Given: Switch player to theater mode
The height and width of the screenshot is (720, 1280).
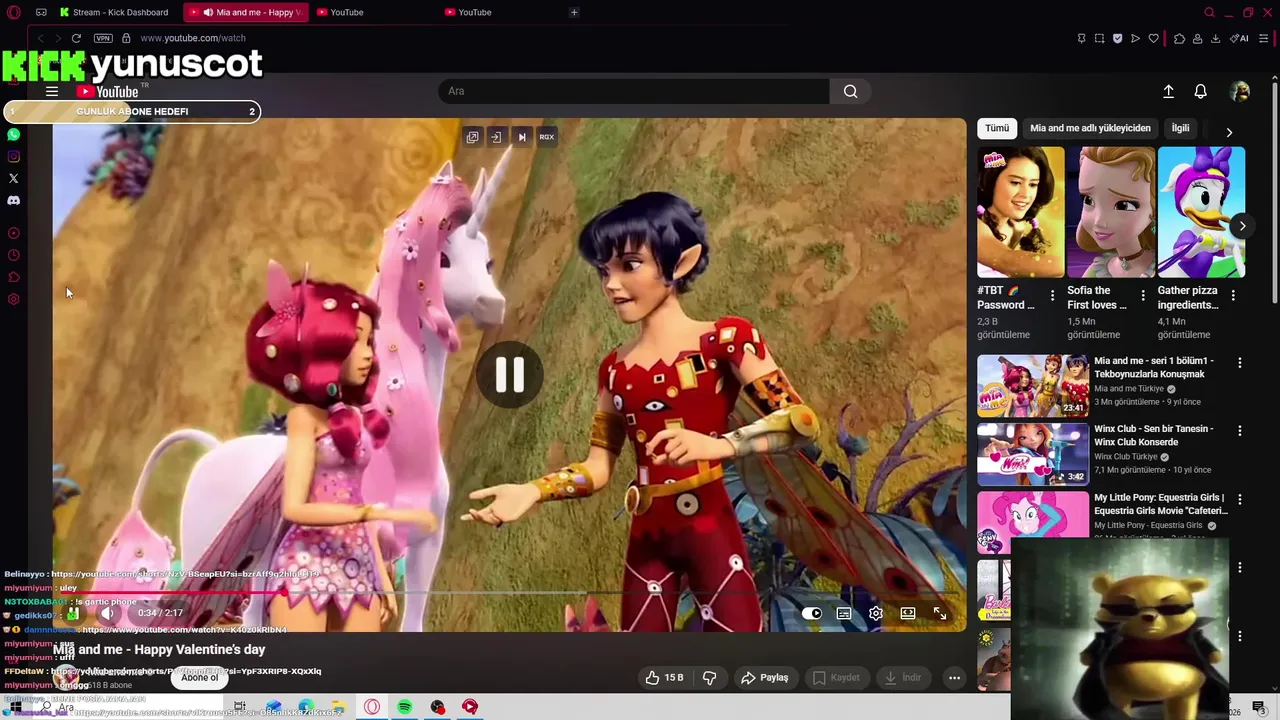Looking at the screenshot, I should 908,613.
